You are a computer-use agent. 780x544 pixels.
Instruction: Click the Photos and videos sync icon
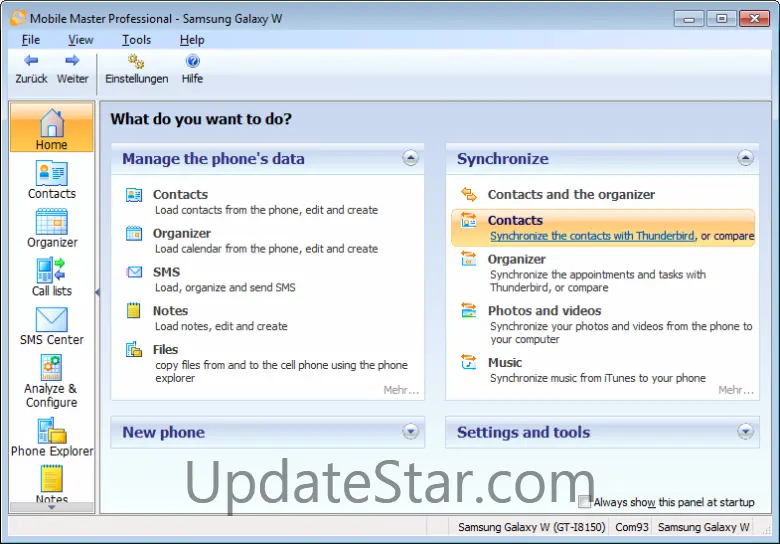469,310
